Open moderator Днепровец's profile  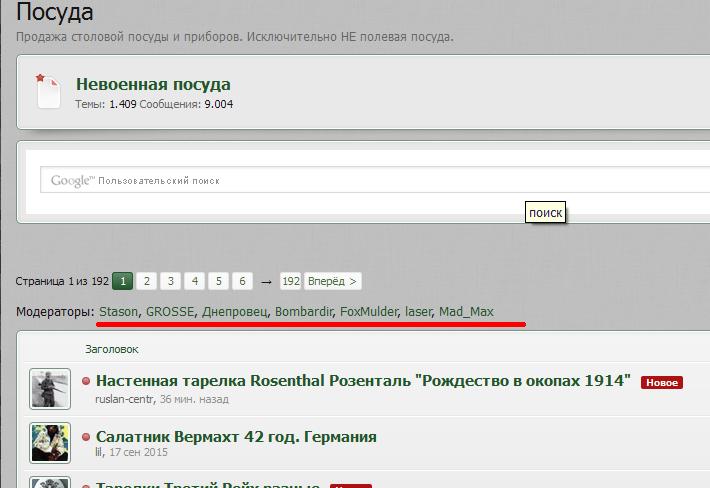235,312
